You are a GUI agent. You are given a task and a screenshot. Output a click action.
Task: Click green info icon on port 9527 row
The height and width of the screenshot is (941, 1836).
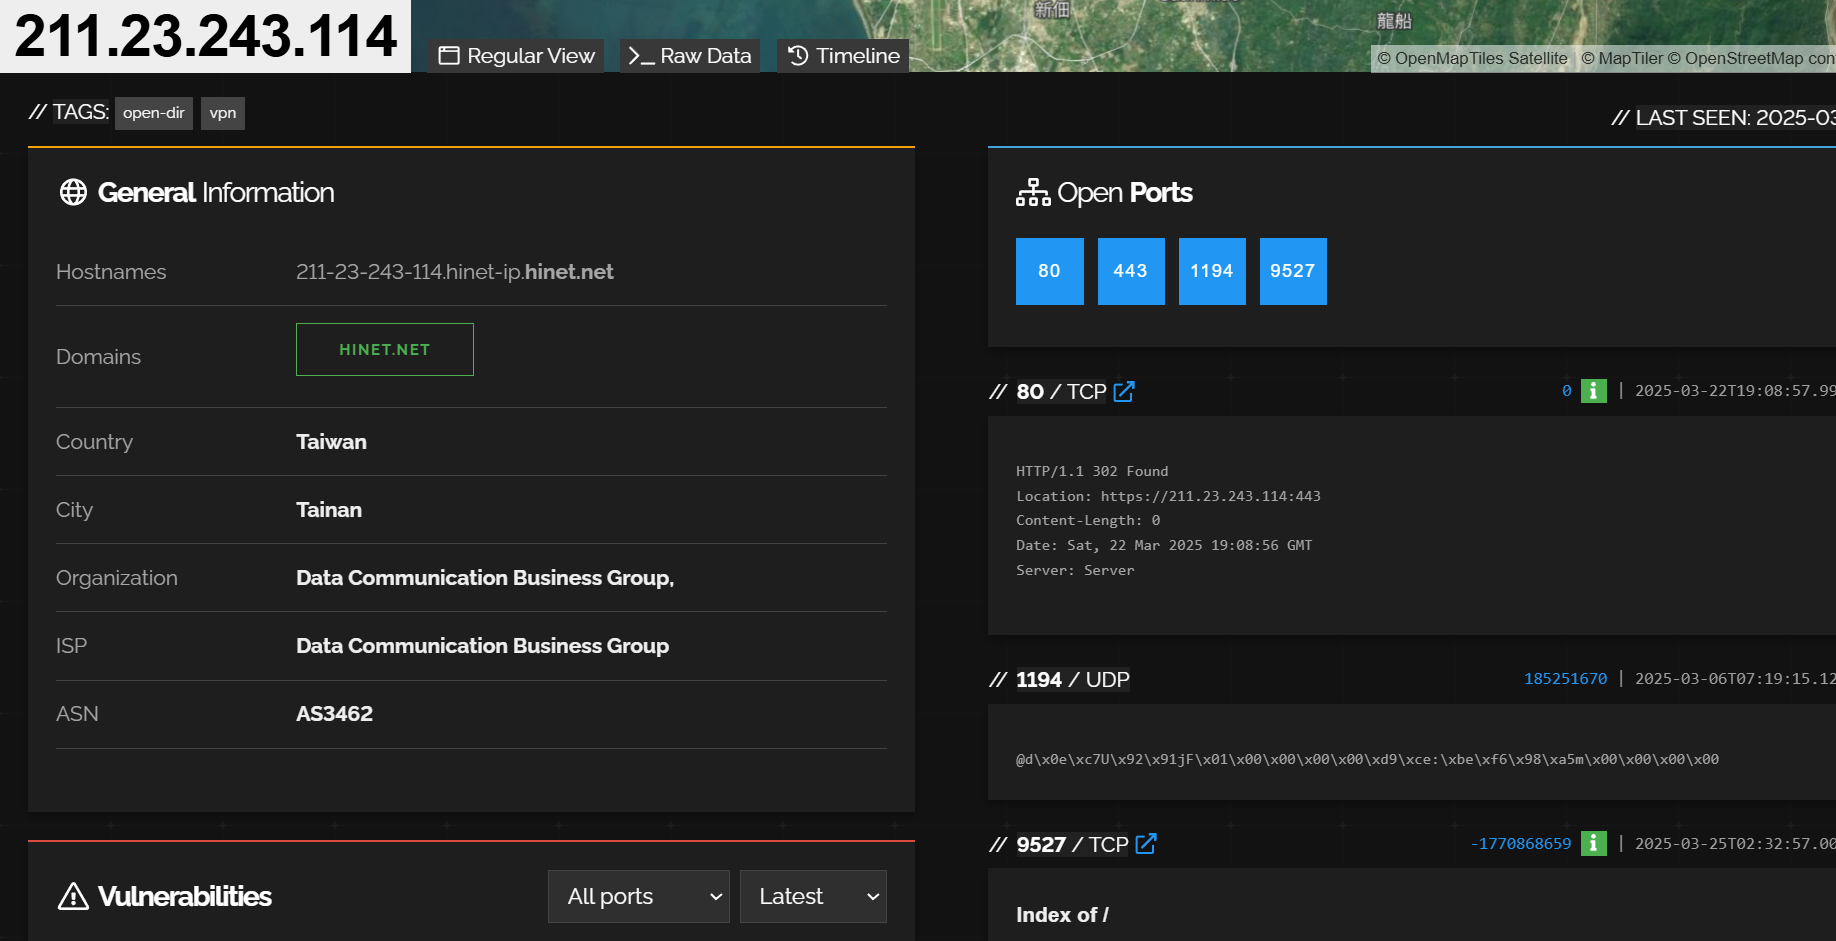pyautogui.click(x=1593, y=844)
